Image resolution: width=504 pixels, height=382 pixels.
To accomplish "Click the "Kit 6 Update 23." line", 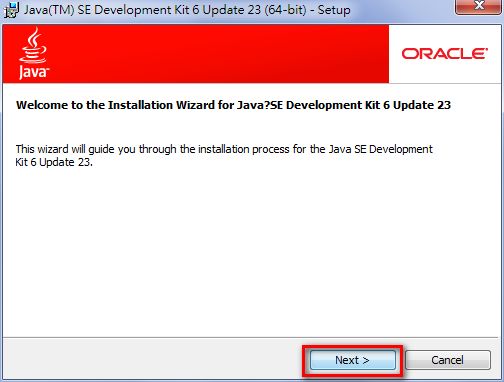I will point(54,162).
